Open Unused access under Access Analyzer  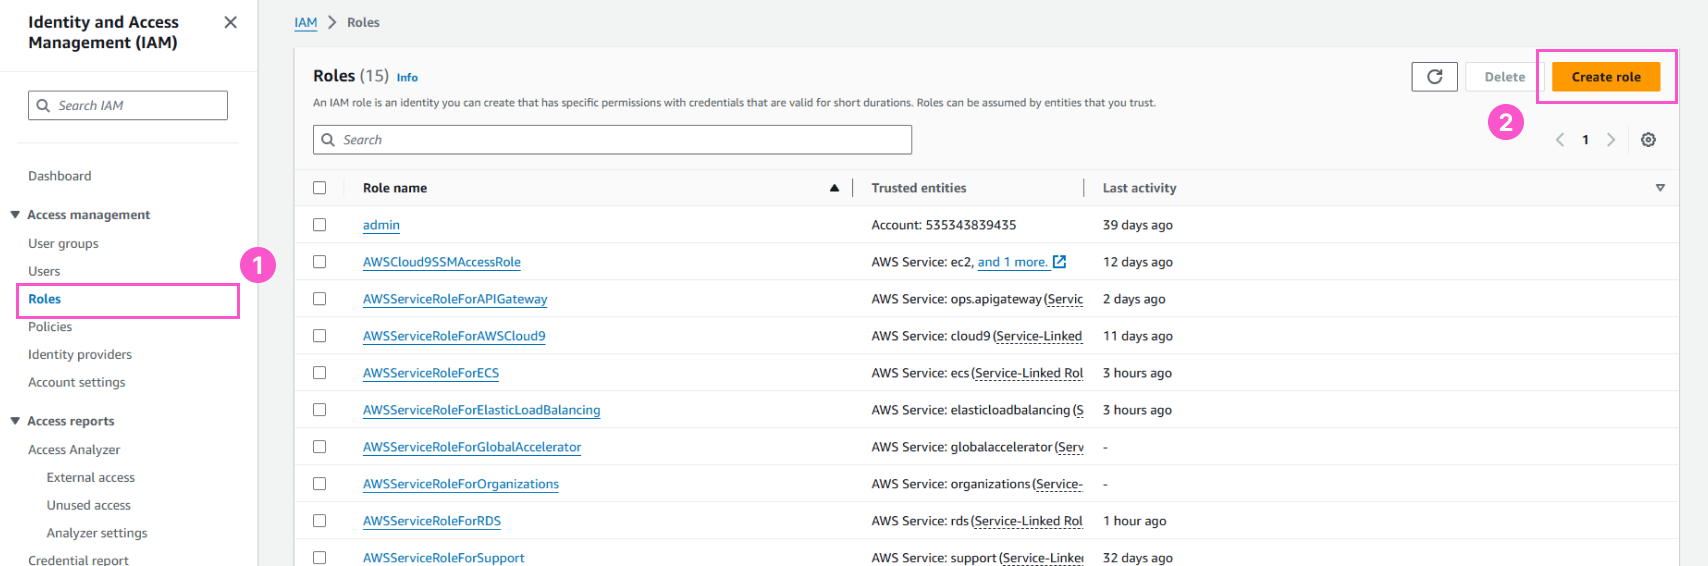point(89,505)
